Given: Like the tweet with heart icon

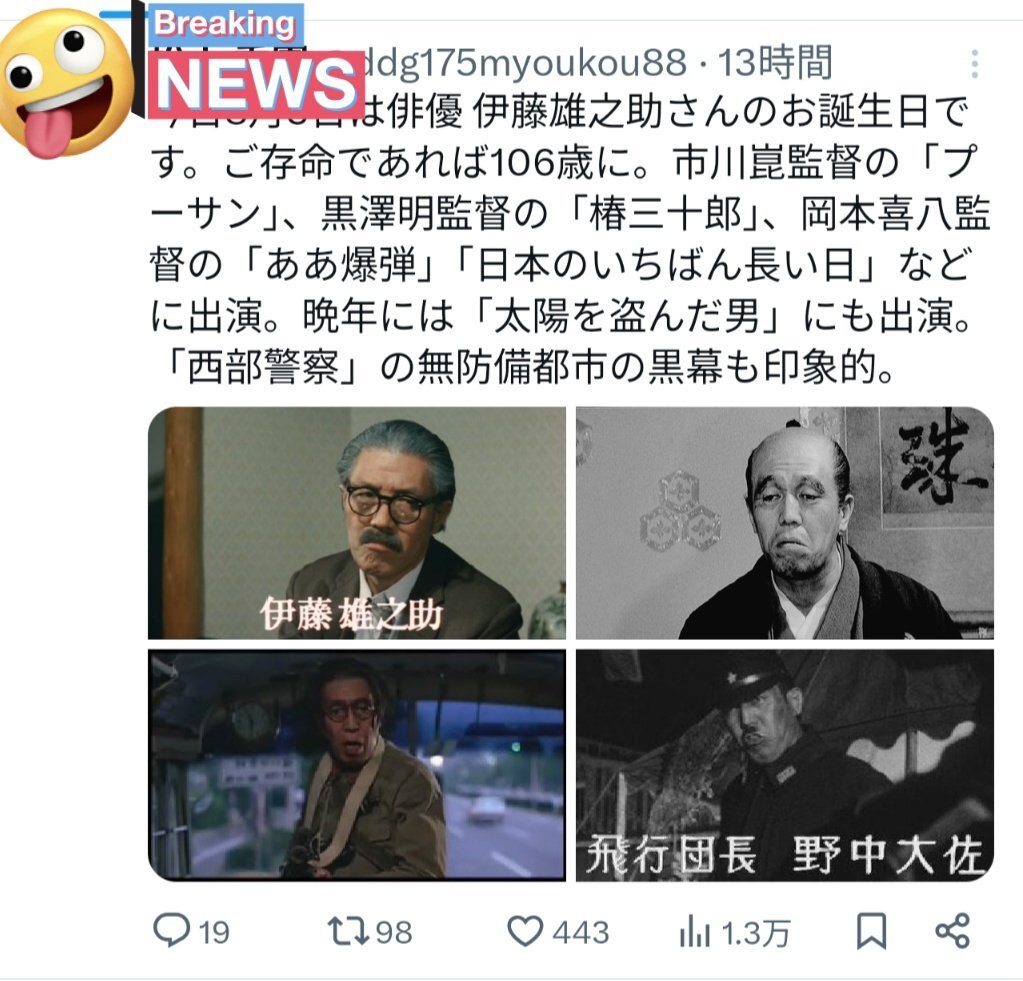Looking at the screenshot, I should (x=525, y=931).
